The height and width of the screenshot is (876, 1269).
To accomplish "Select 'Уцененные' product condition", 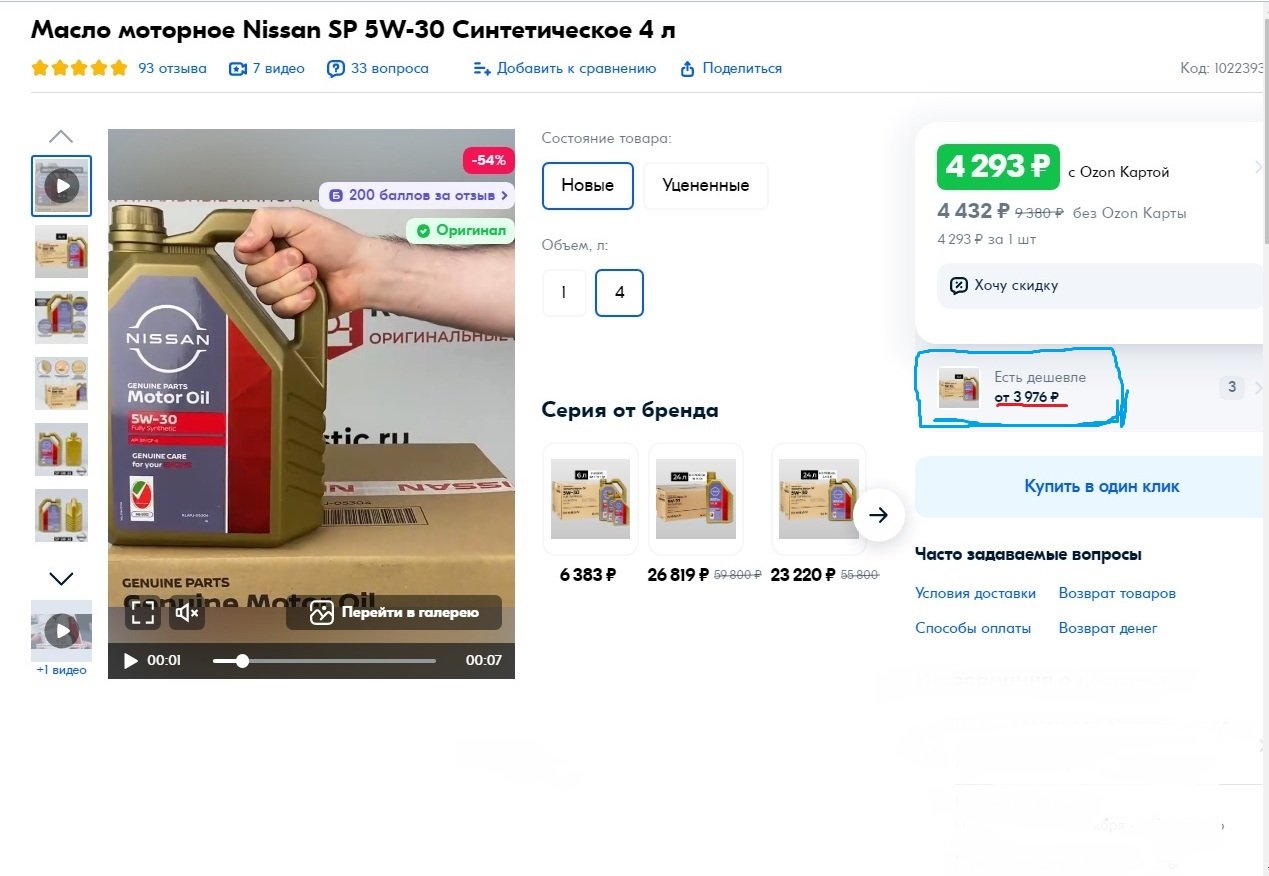I will [706, 186].
